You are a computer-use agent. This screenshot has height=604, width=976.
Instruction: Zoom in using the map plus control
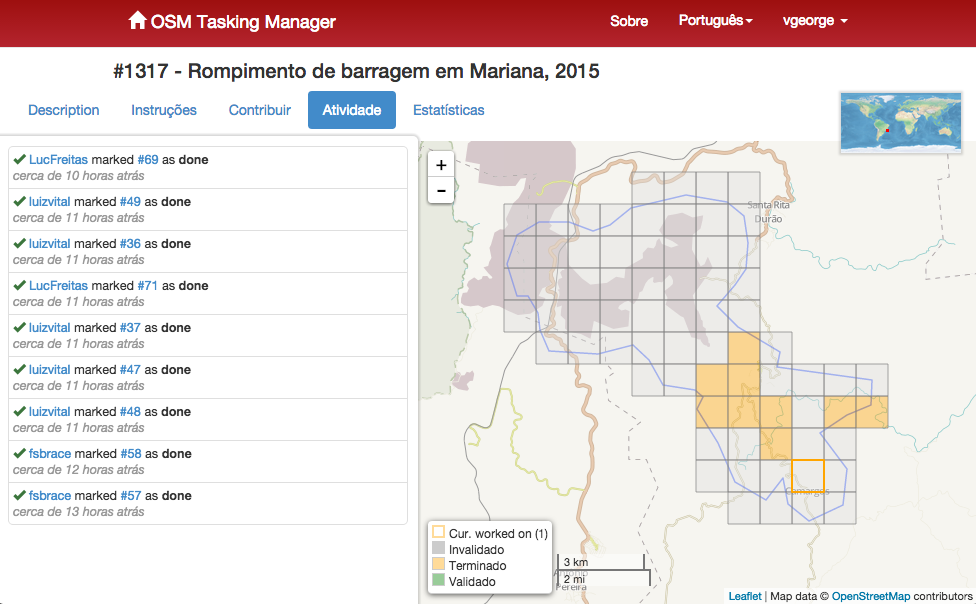(x=440, y=163)
